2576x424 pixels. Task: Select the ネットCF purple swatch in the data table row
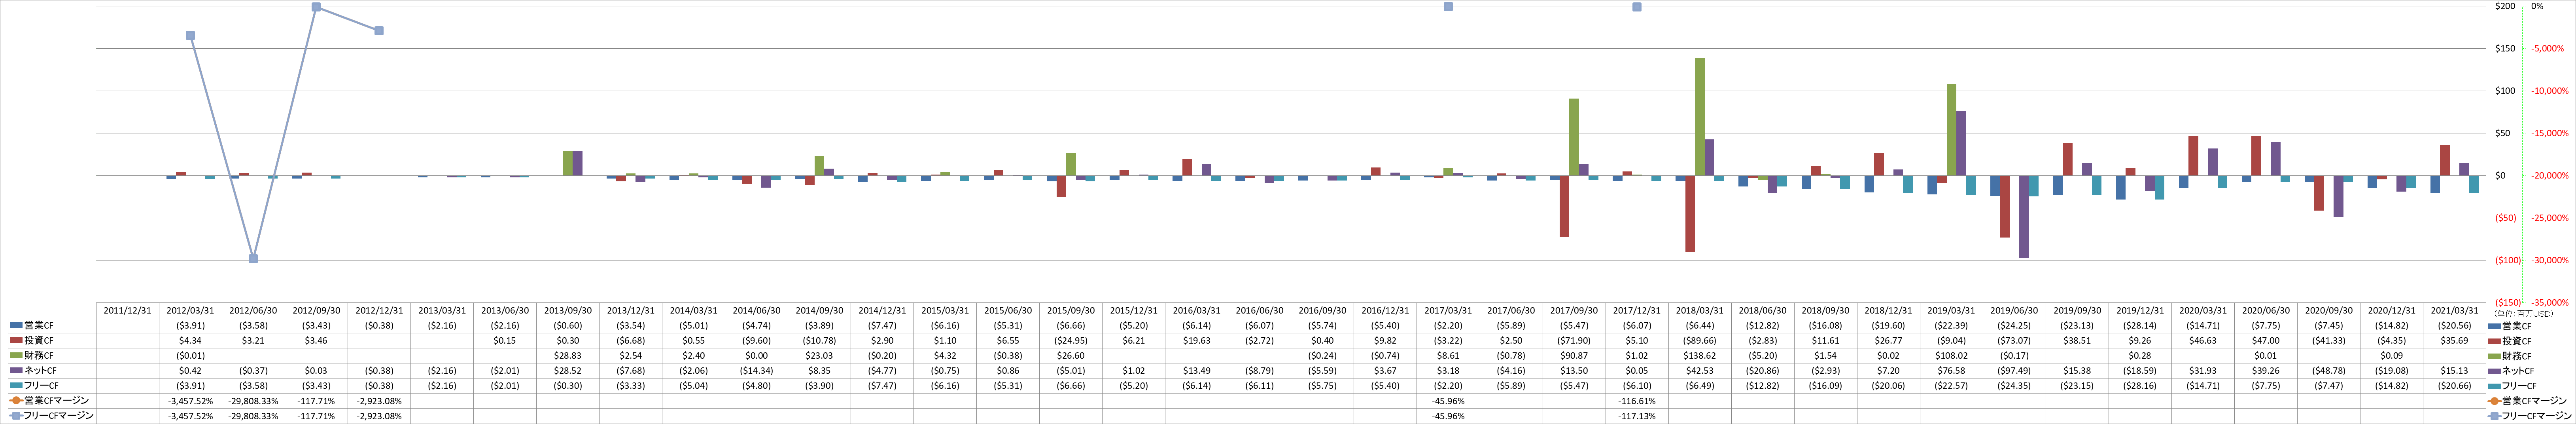(15, 370)
